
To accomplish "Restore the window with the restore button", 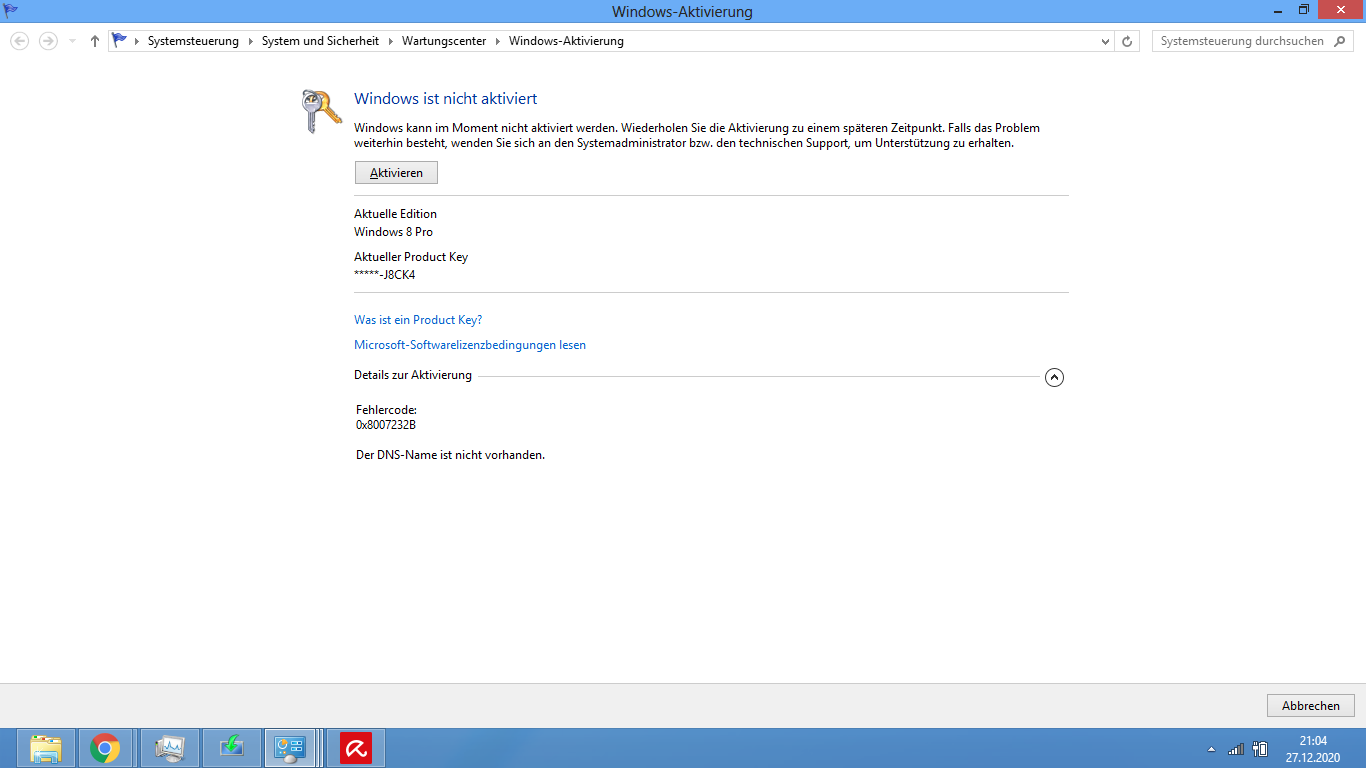I will (1304, 9).
